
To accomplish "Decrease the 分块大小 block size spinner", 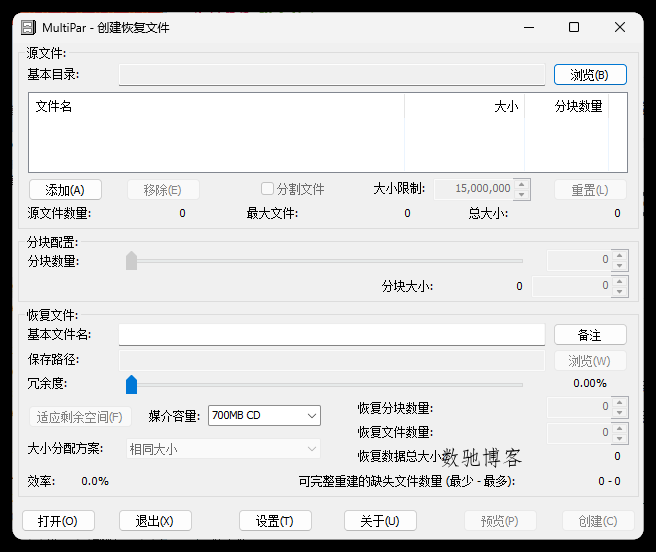I will (x=620, y=292).
